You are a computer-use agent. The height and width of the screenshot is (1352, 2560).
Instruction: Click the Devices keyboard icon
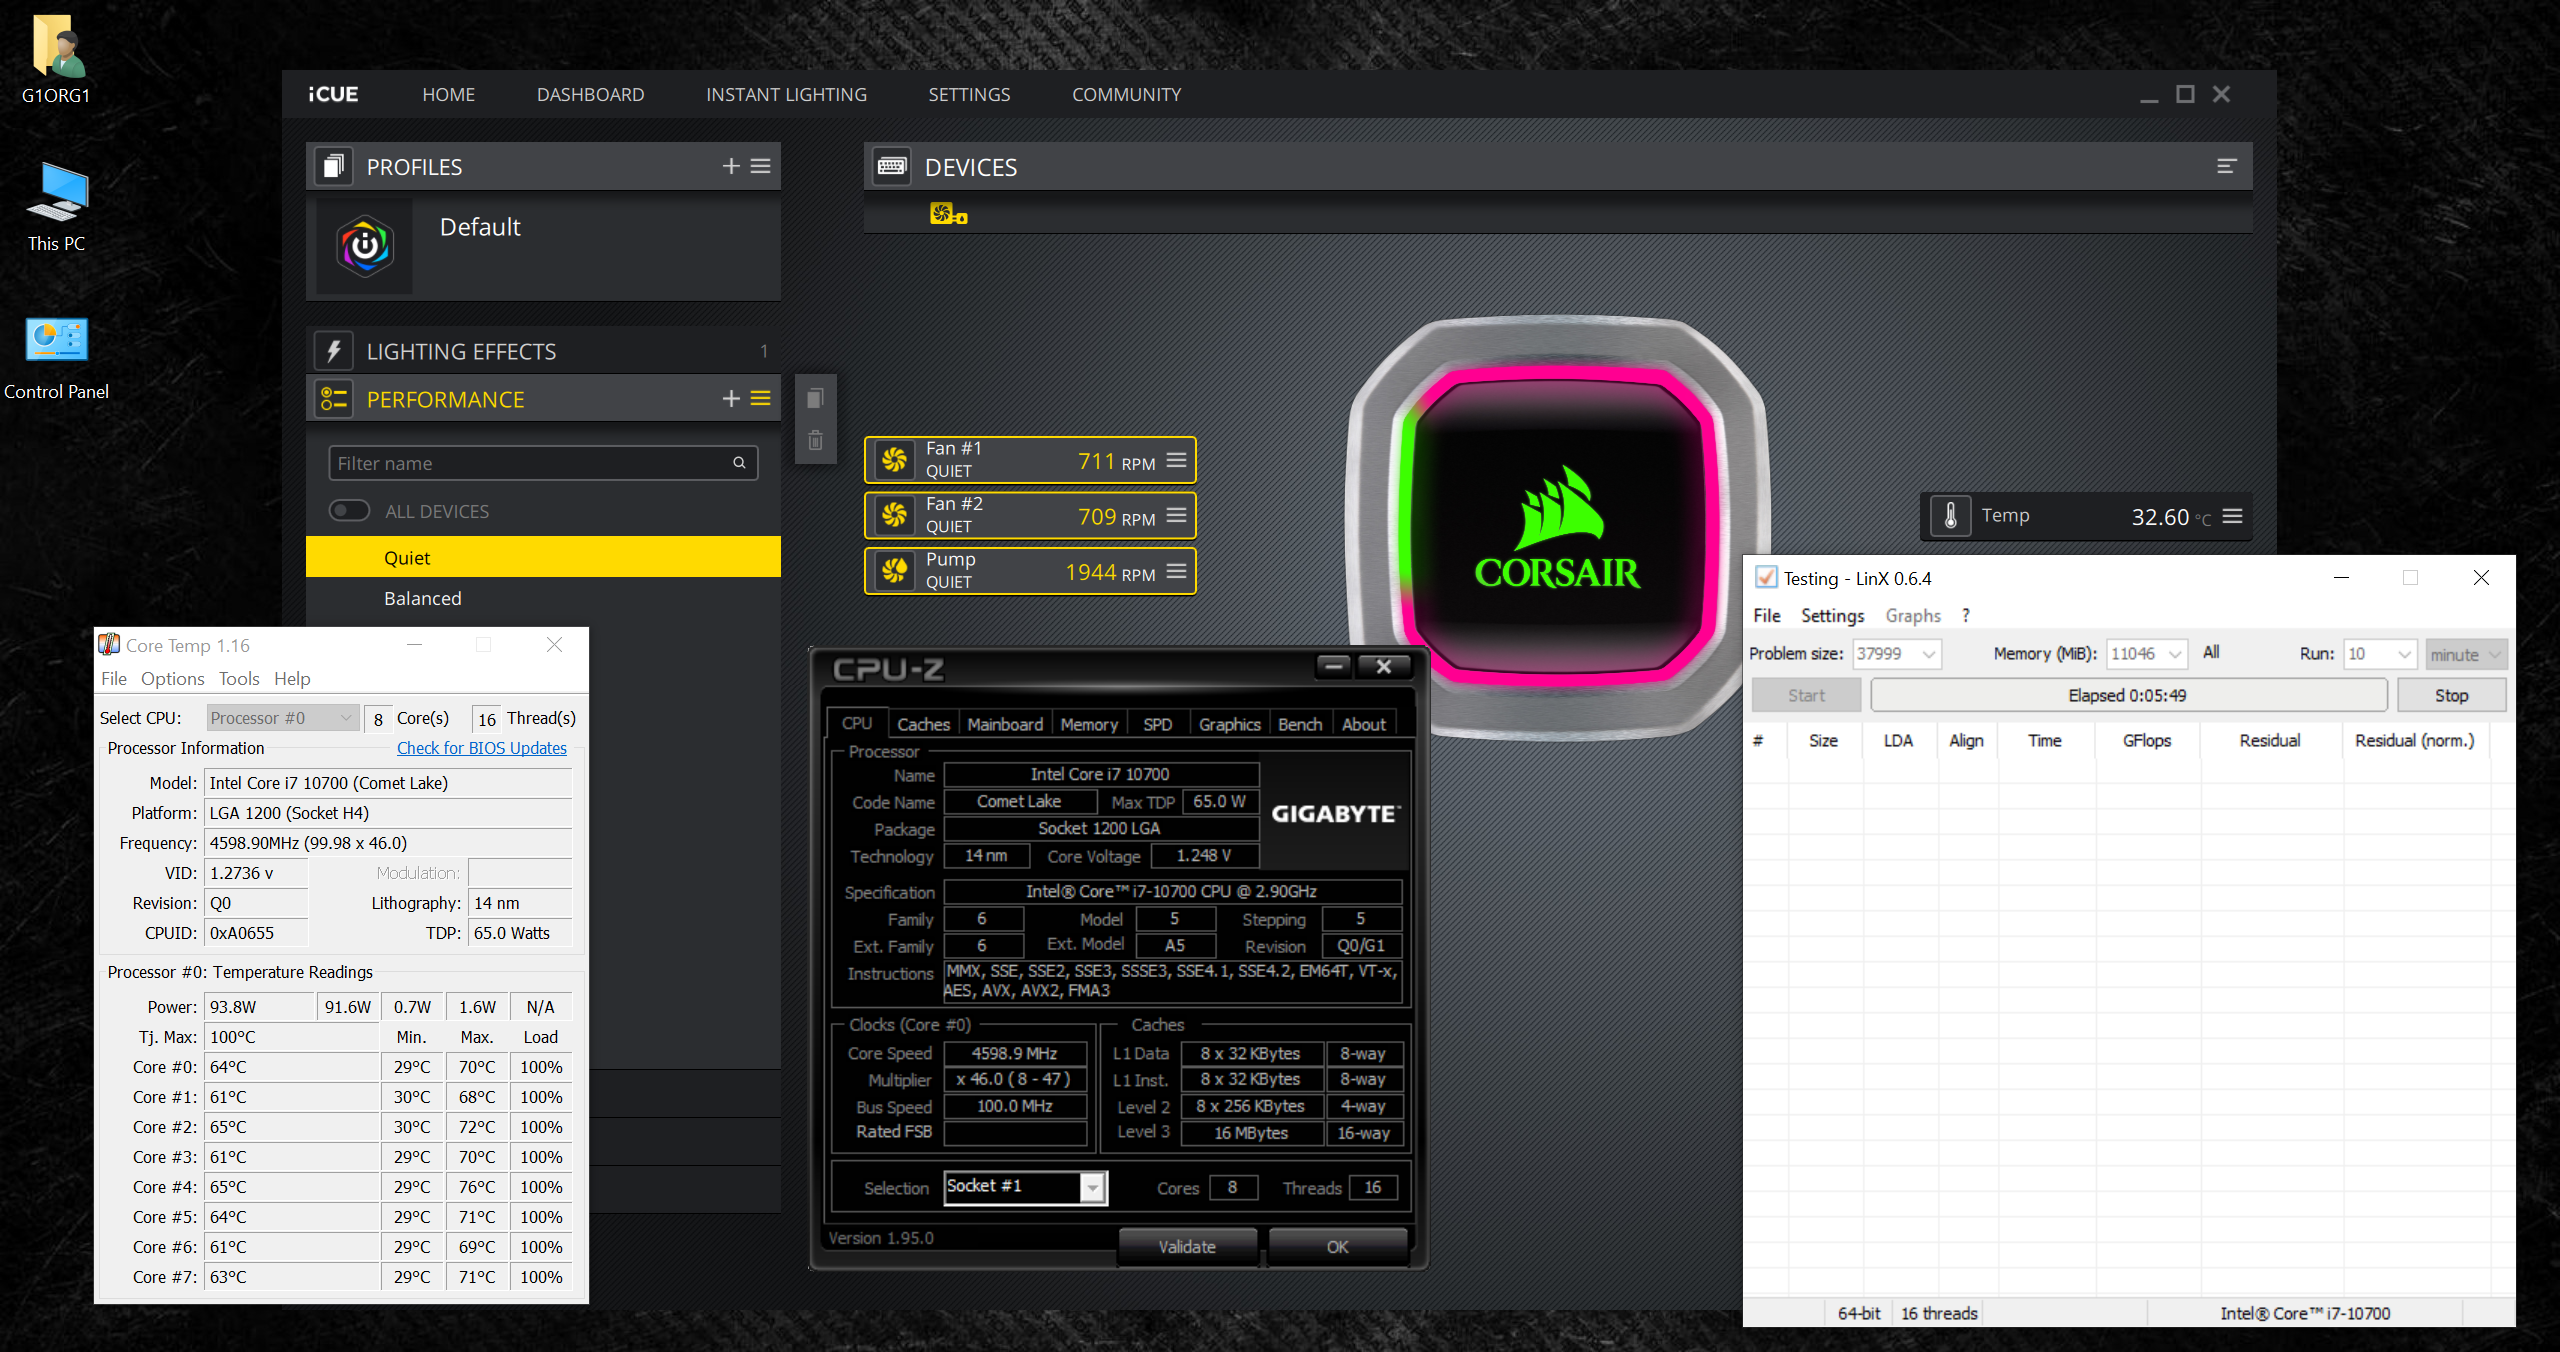891,166
